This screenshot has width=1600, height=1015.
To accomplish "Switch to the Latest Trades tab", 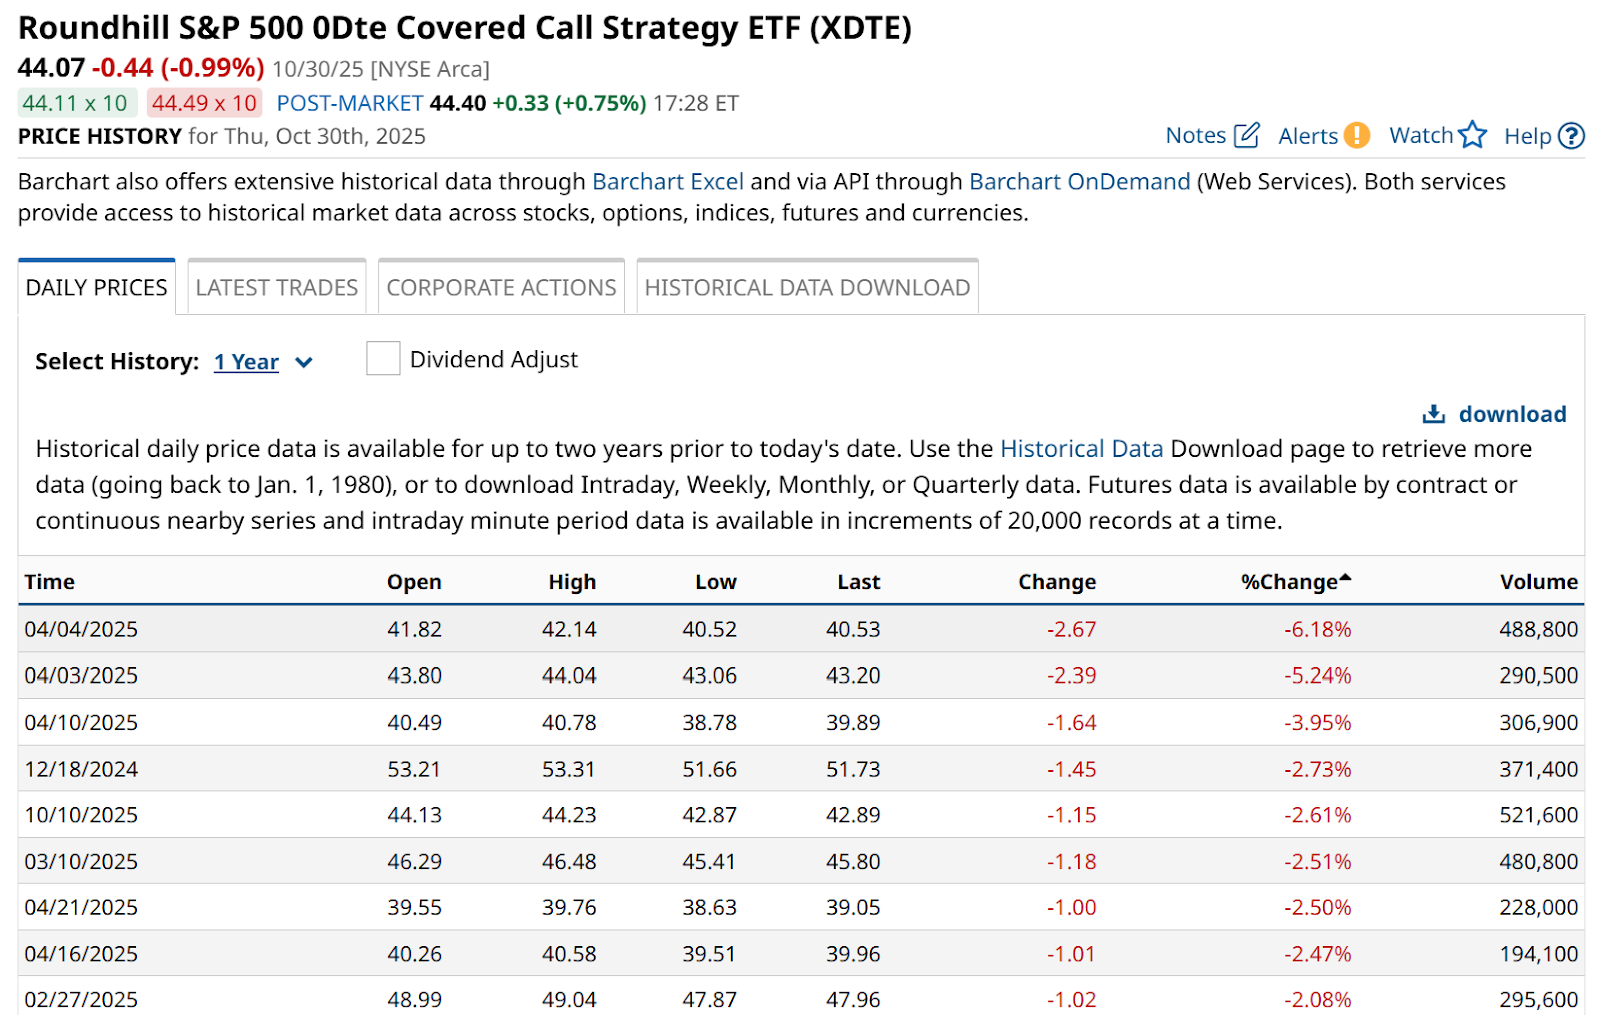I will point(277,288).
